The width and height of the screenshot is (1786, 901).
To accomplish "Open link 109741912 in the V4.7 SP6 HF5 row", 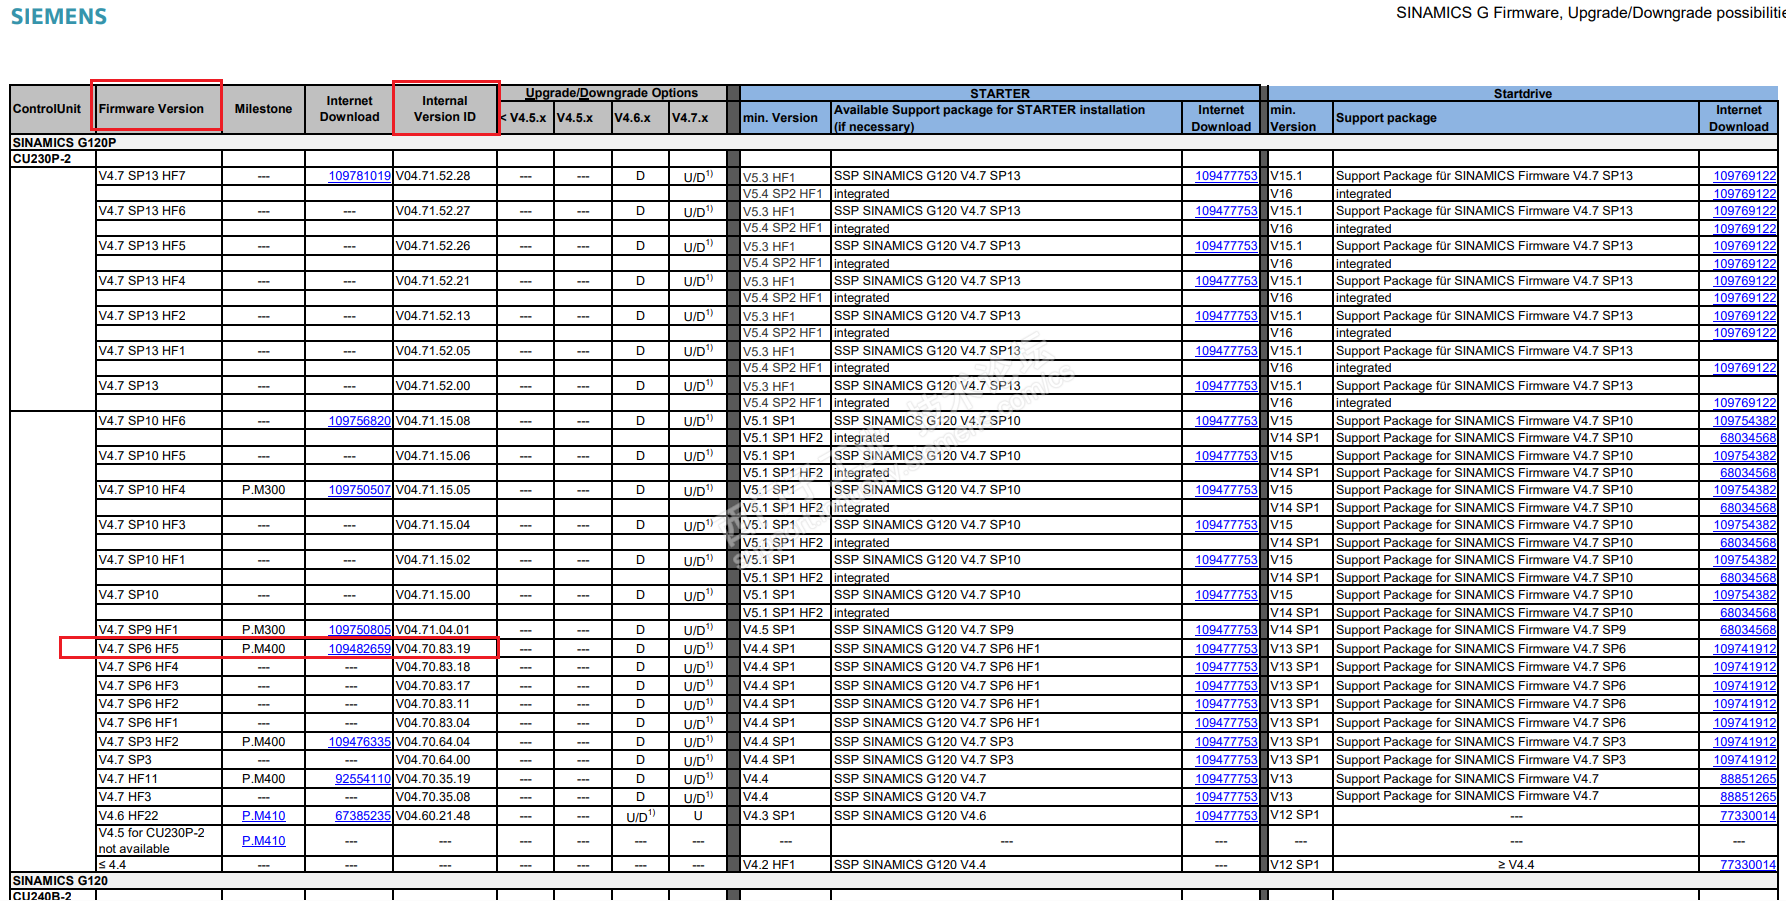I will 1745,649.
